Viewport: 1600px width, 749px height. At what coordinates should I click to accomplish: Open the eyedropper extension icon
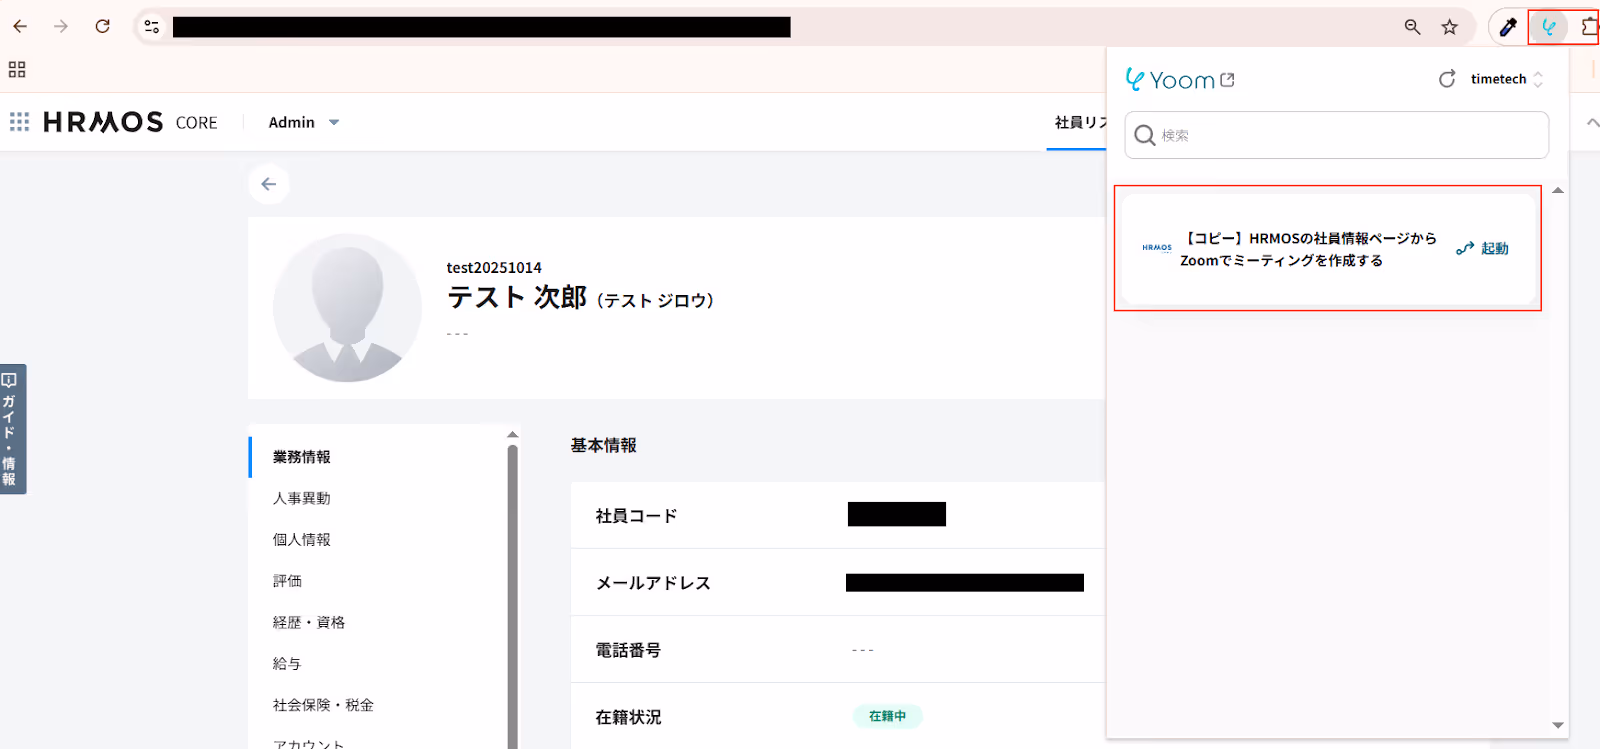(x=1508, y=27)
